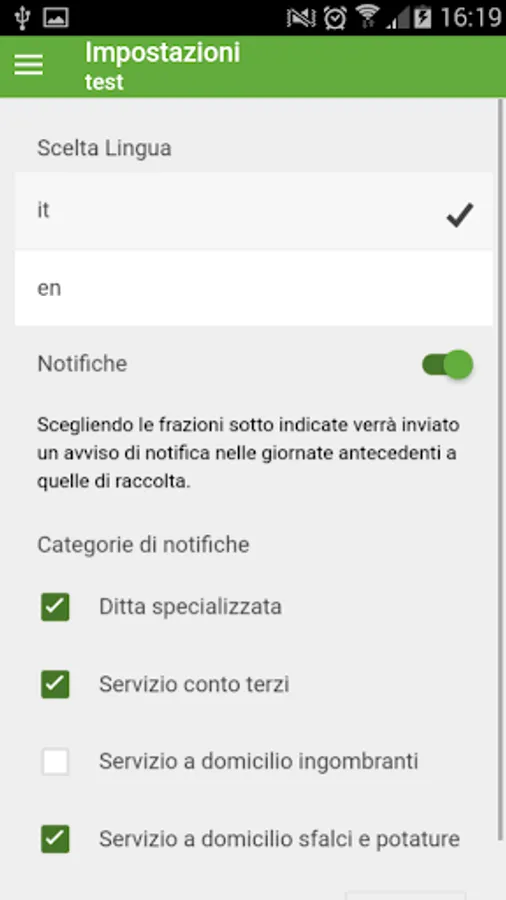This screenshot has width=506, height=900.
Task: Tap the Impostazioni title in header
Action: [x=162, y=53]
